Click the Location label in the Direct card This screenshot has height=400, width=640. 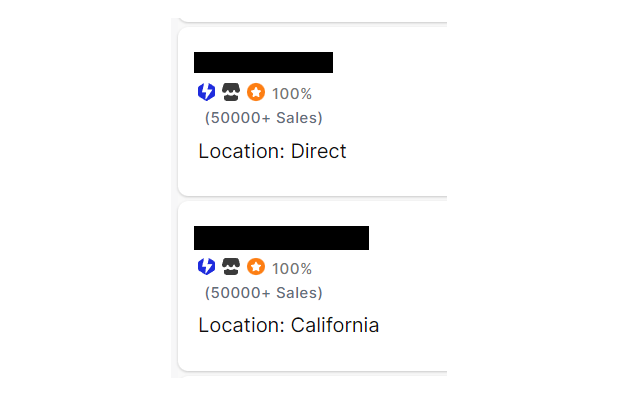[242, 151]
